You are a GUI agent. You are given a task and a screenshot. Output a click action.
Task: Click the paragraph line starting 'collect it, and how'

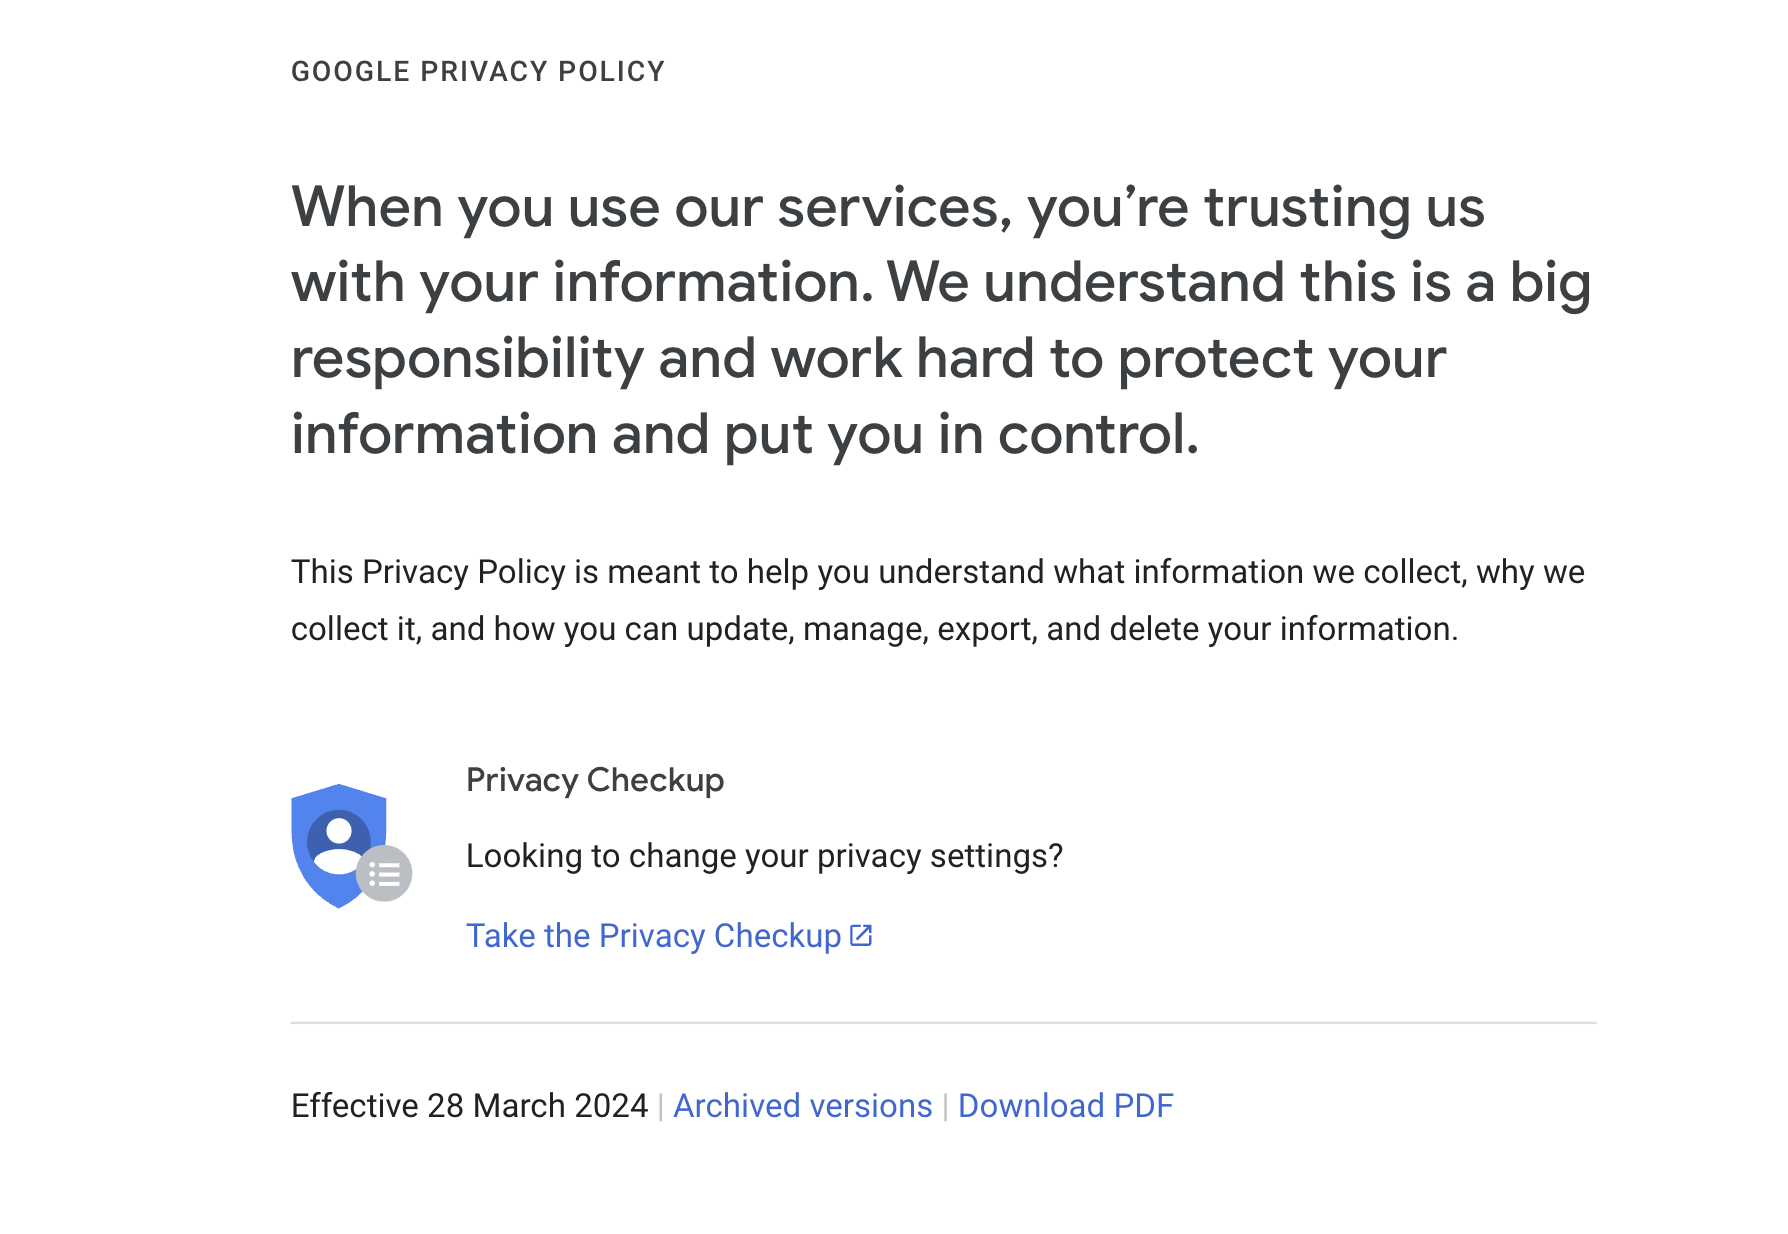[x=874, y=629]
